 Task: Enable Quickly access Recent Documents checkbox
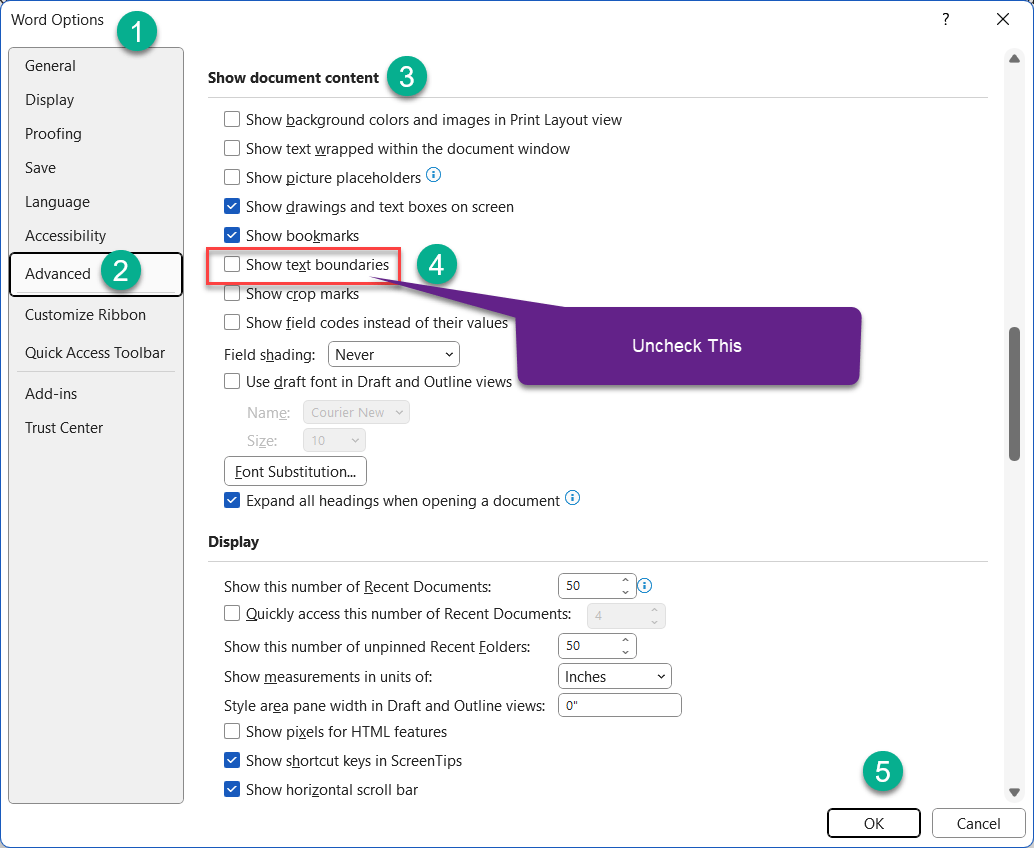click(x=232, y=614)
